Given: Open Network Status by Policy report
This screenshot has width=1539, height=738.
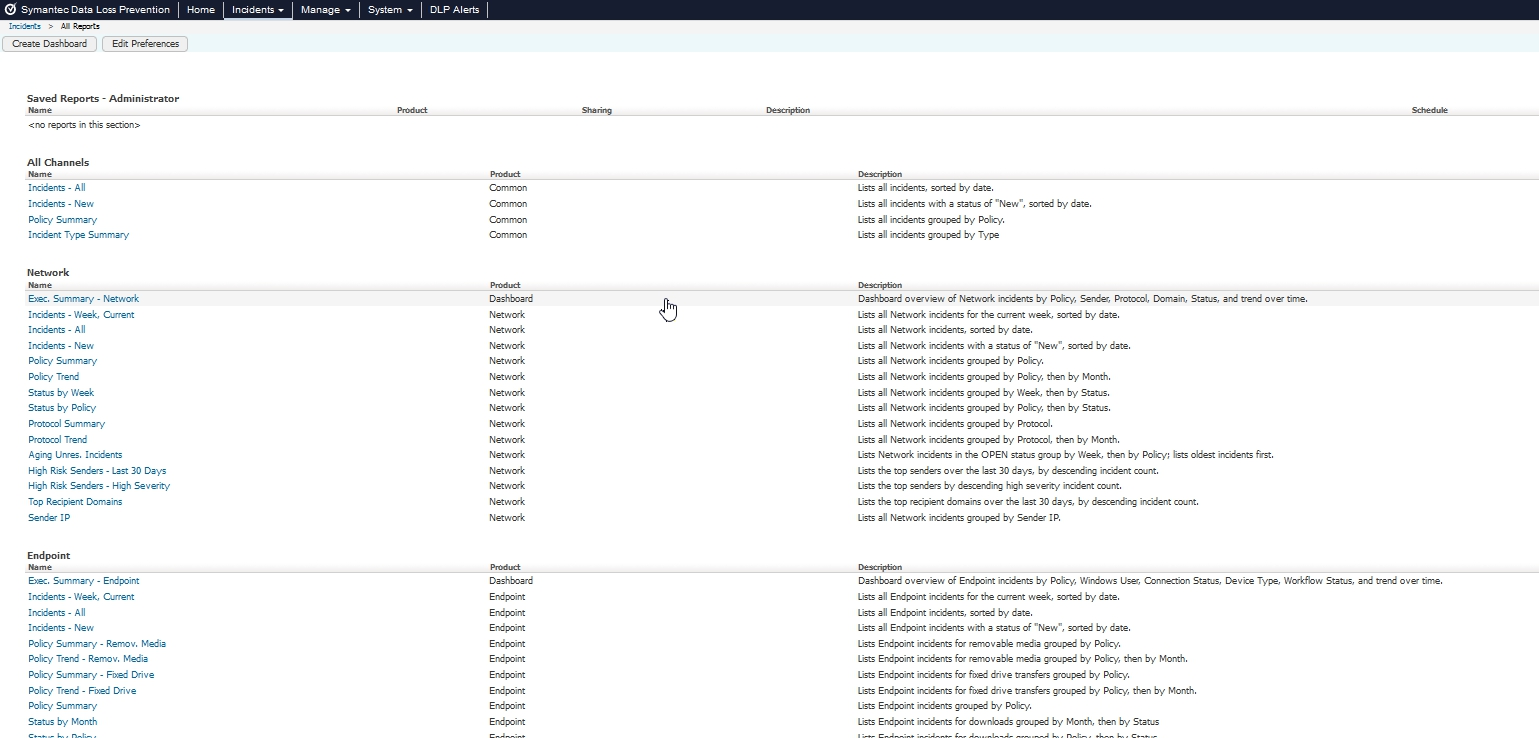Looking at the screenshot, I should point(62,408).
